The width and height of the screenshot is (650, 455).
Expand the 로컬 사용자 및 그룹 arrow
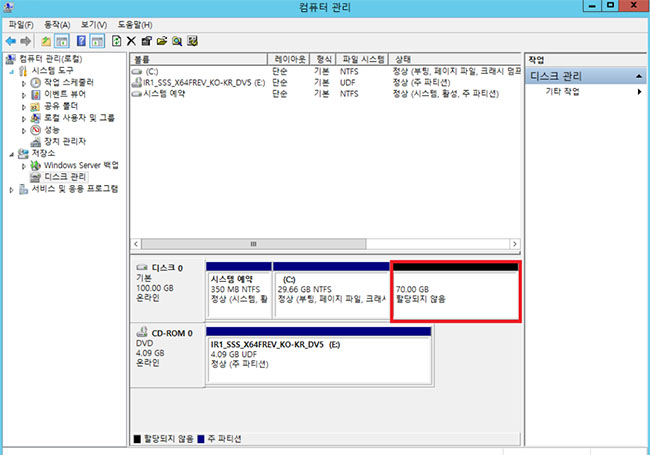pos(24,119)
